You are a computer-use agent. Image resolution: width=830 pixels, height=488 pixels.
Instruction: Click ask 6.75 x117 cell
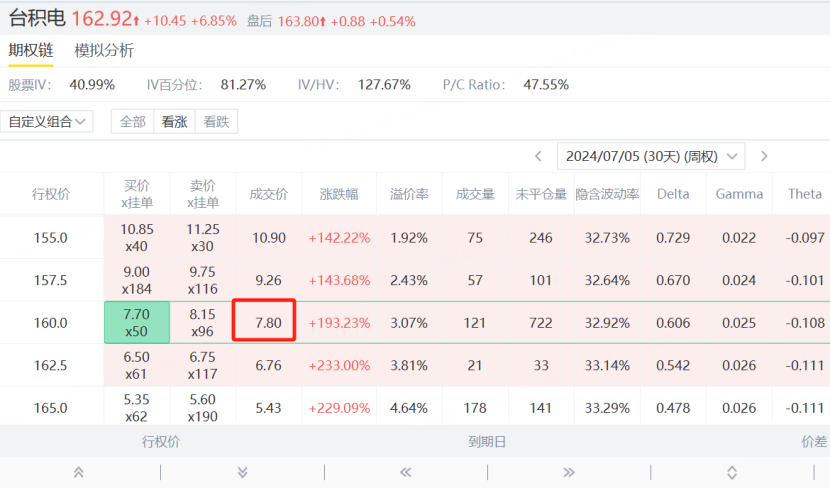(203, 365)
